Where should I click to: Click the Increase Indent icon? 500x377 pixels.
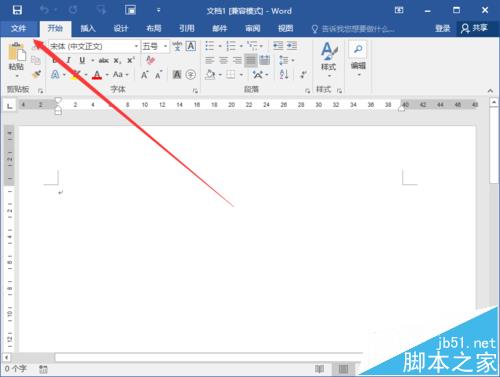[292, 46]
